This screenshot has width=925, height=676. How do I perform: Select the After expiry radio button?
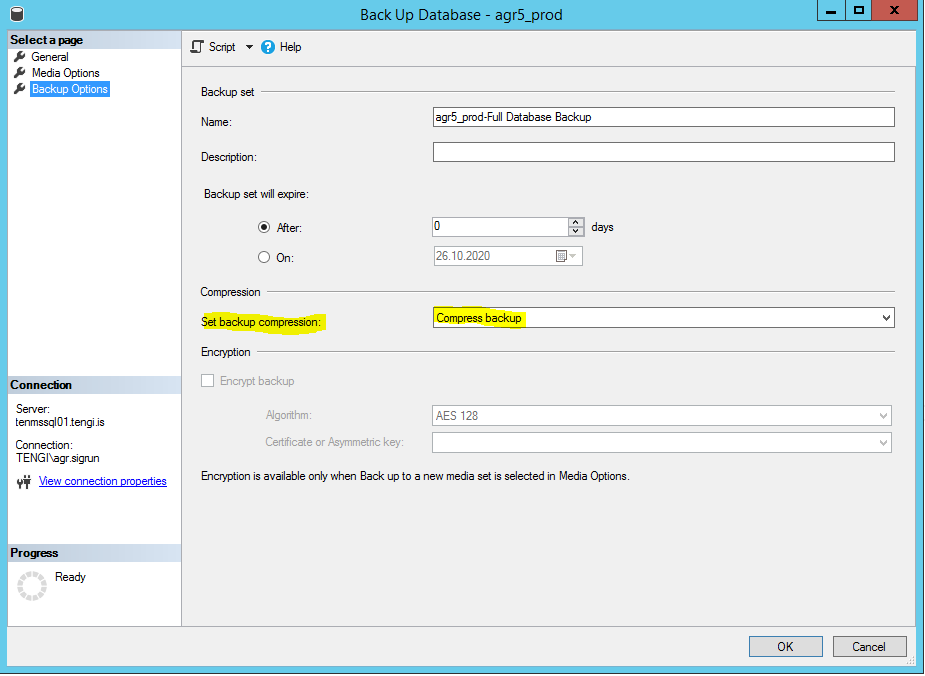[x=264, y=227]
